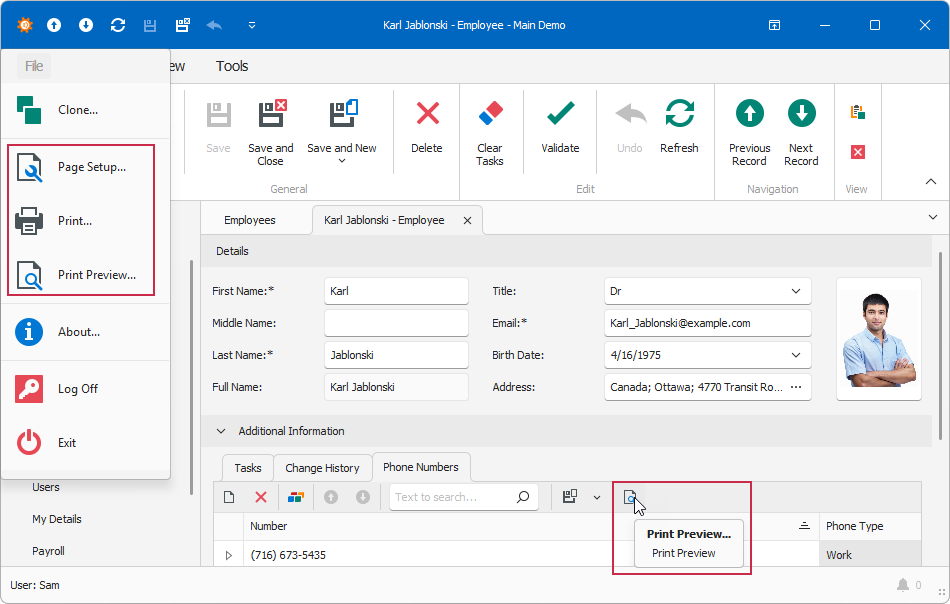
Task: Click the save layout icon beside the search field
Action: (568, 497)
